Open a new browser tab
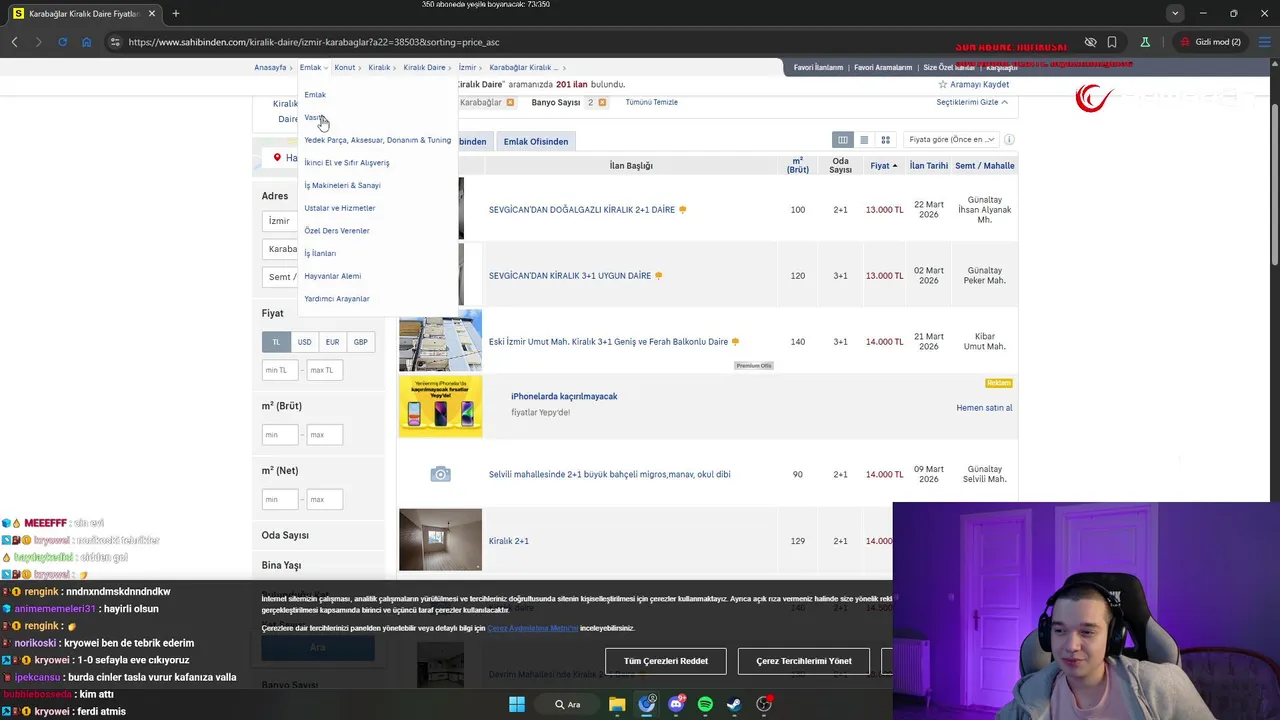 [x=176, y=14]
